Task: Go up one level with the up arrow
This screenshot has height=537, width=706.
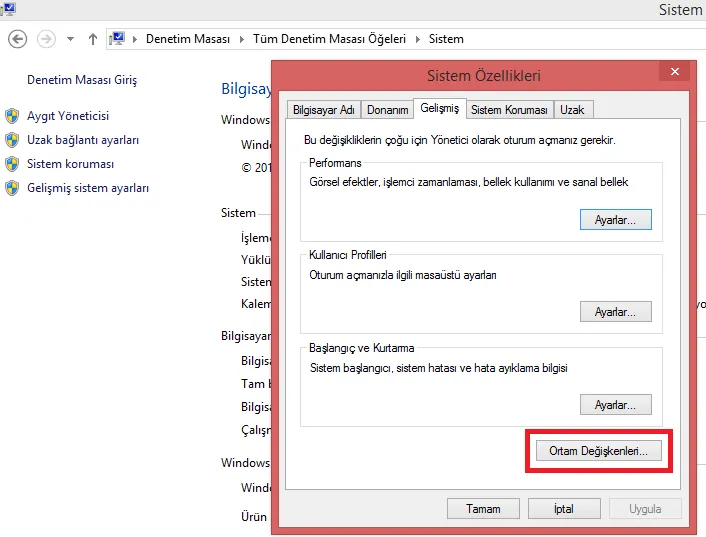Action: coord(93,39)
